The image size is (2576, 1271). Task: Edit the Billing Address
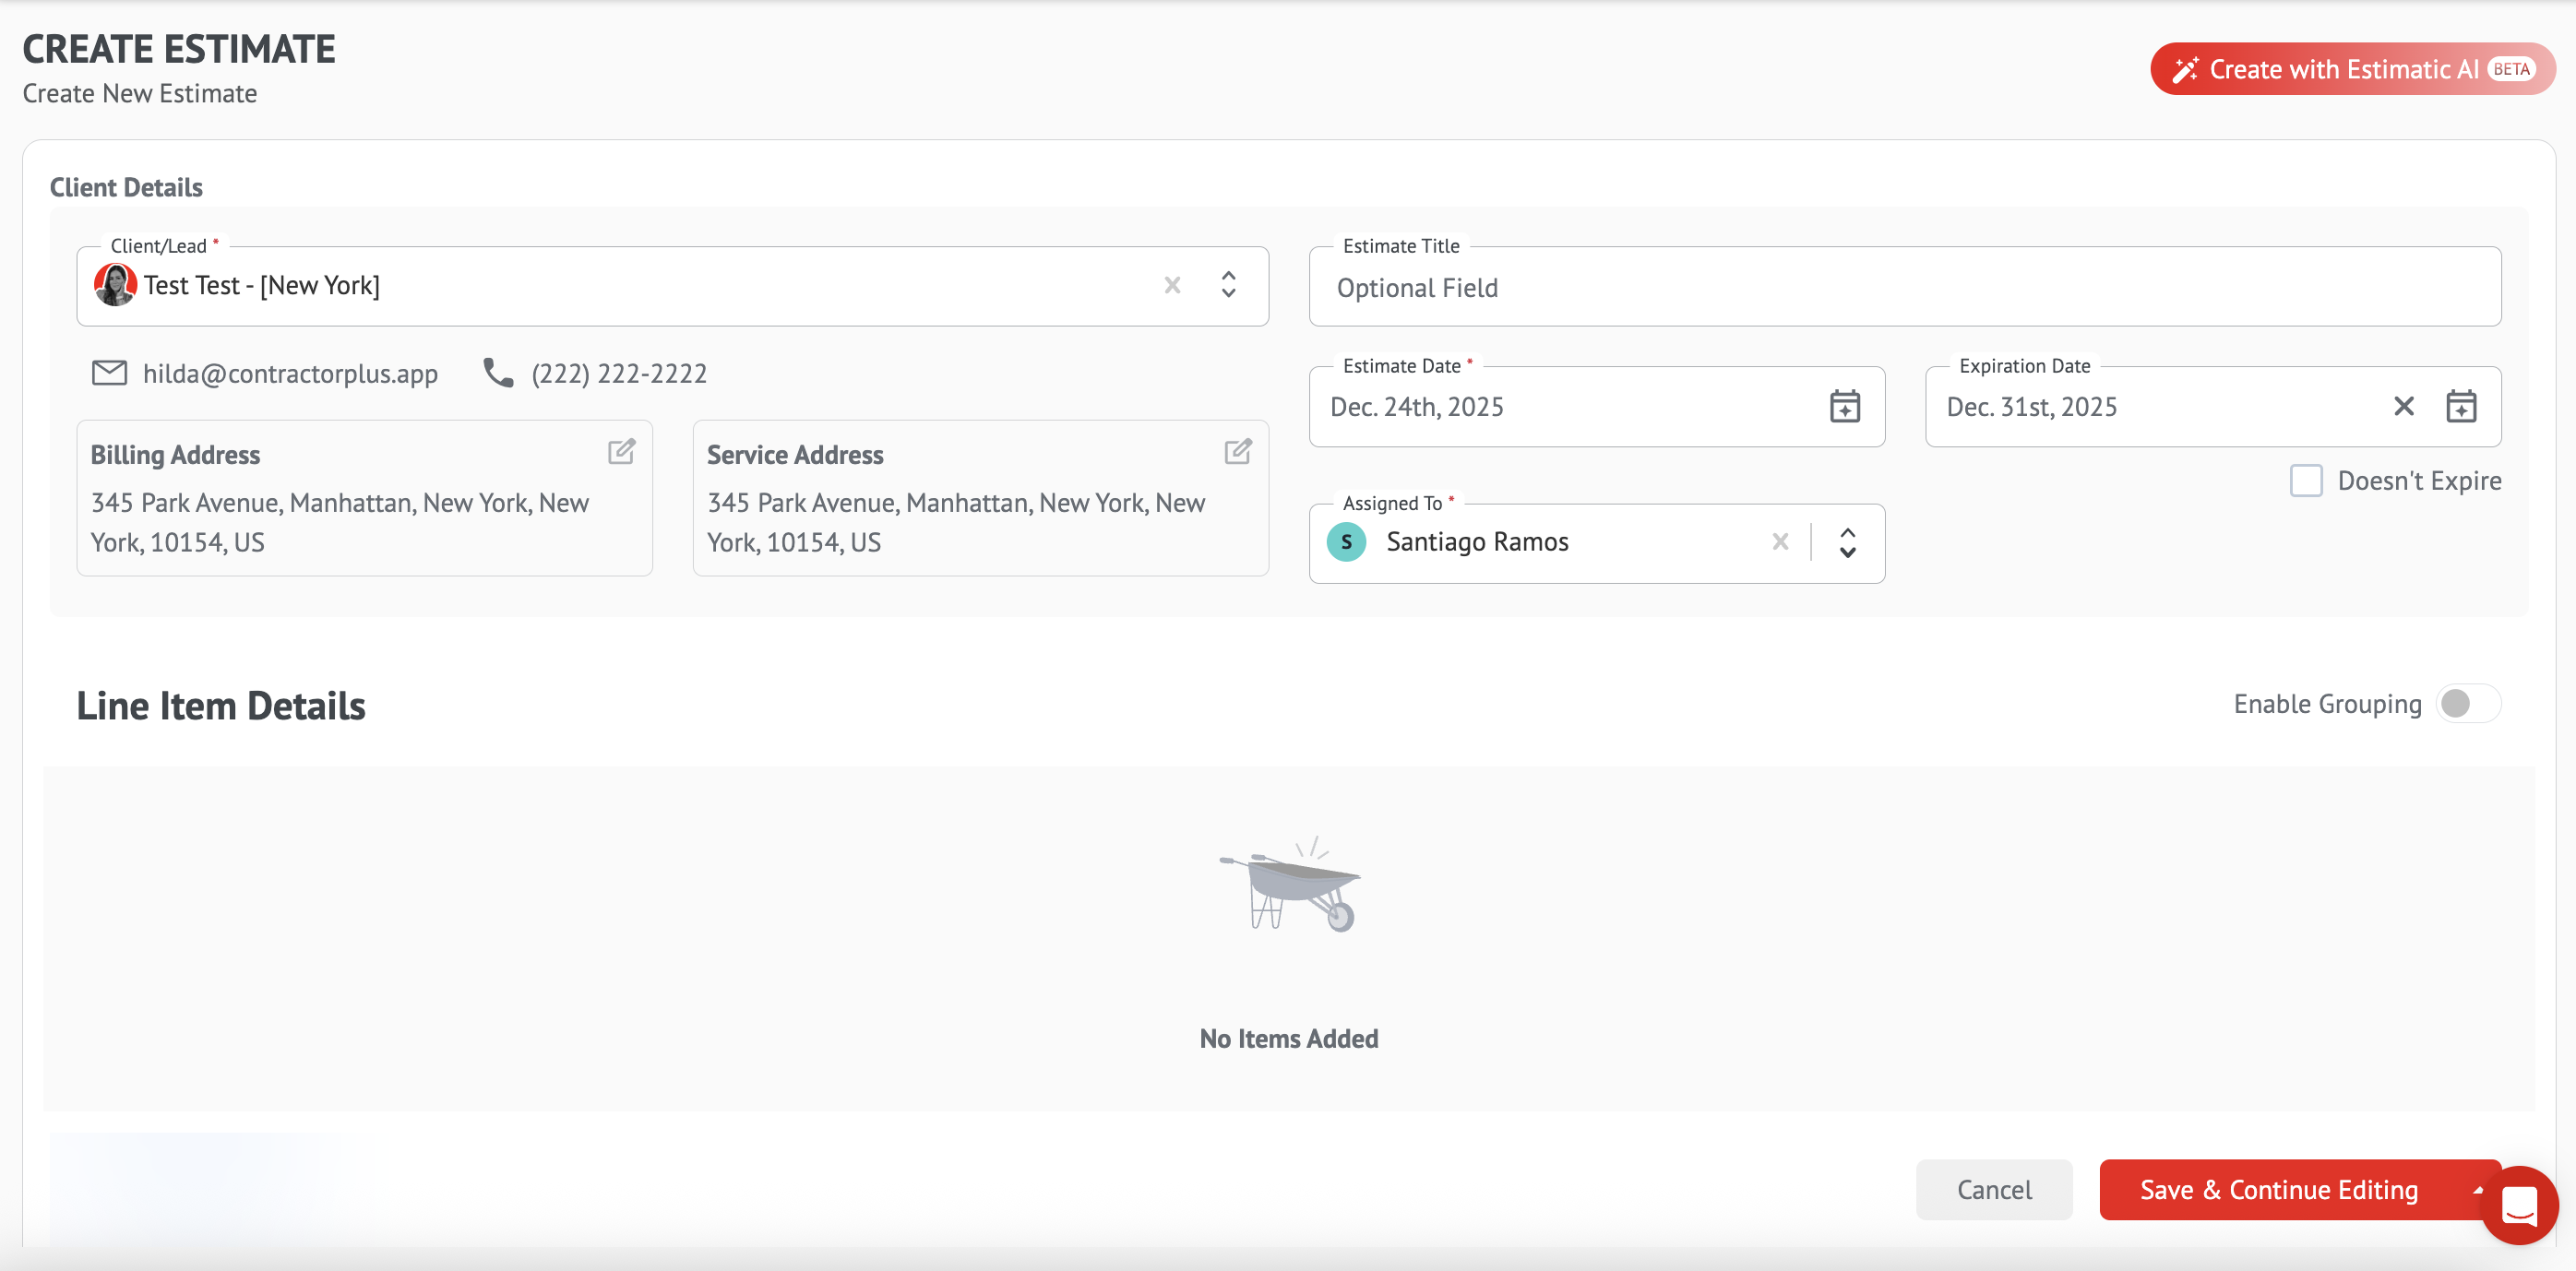[621, 452]
